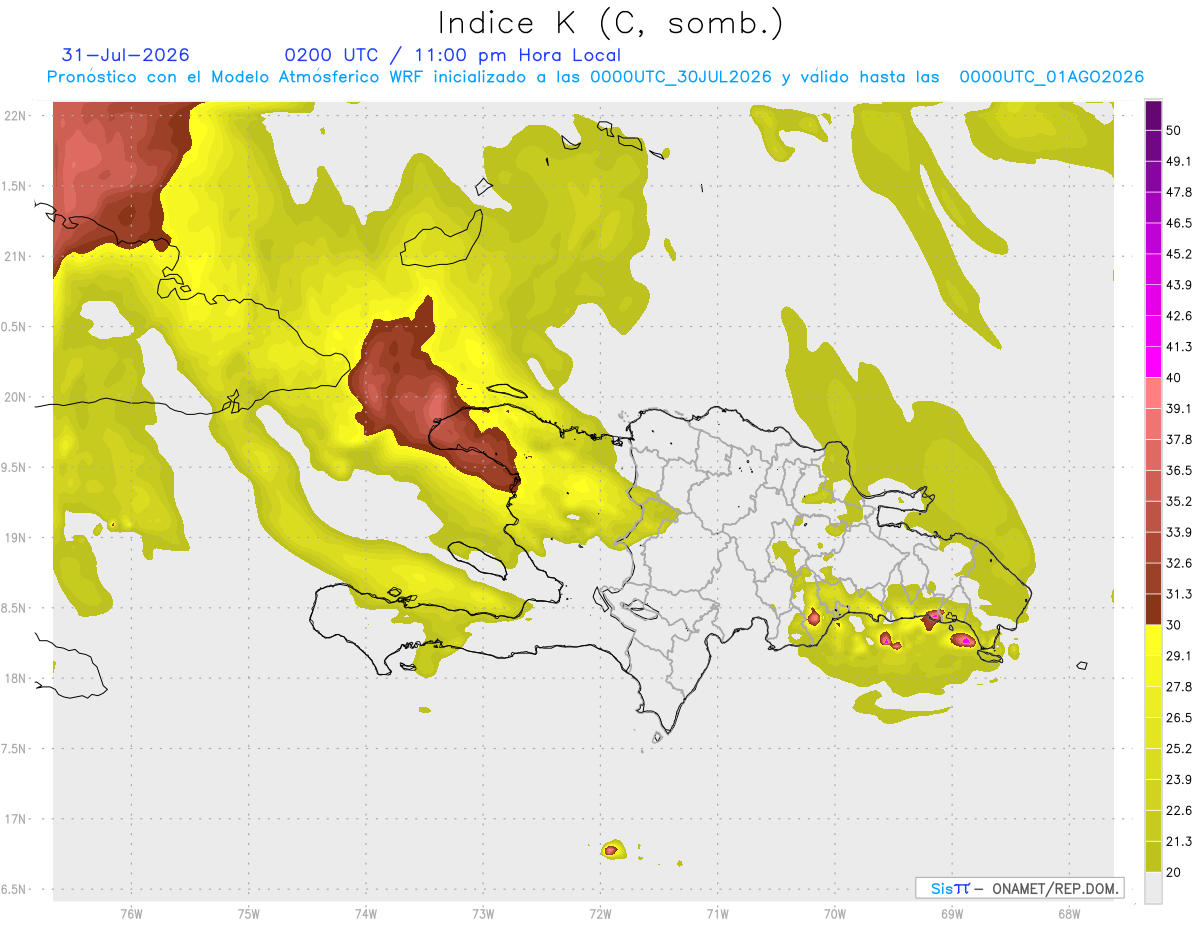
Task: Click the "Indice K (C, somb.)" title
Action: (x=611, y=23)
